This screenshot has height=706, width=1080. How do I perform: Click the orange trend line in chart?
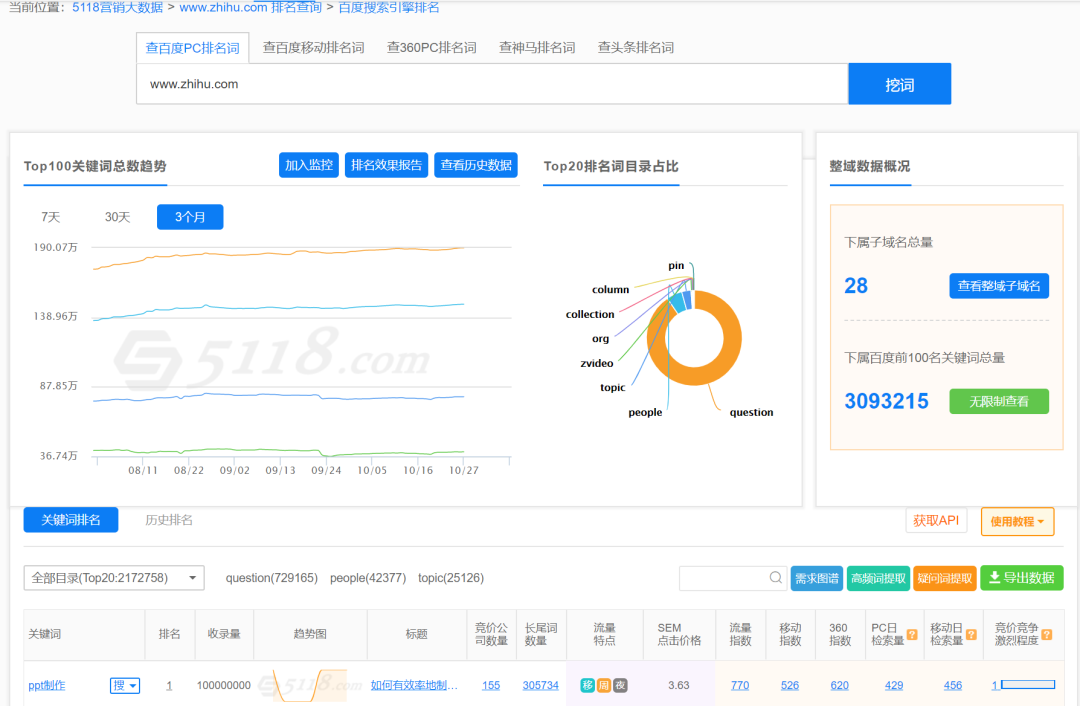[278, 254]
